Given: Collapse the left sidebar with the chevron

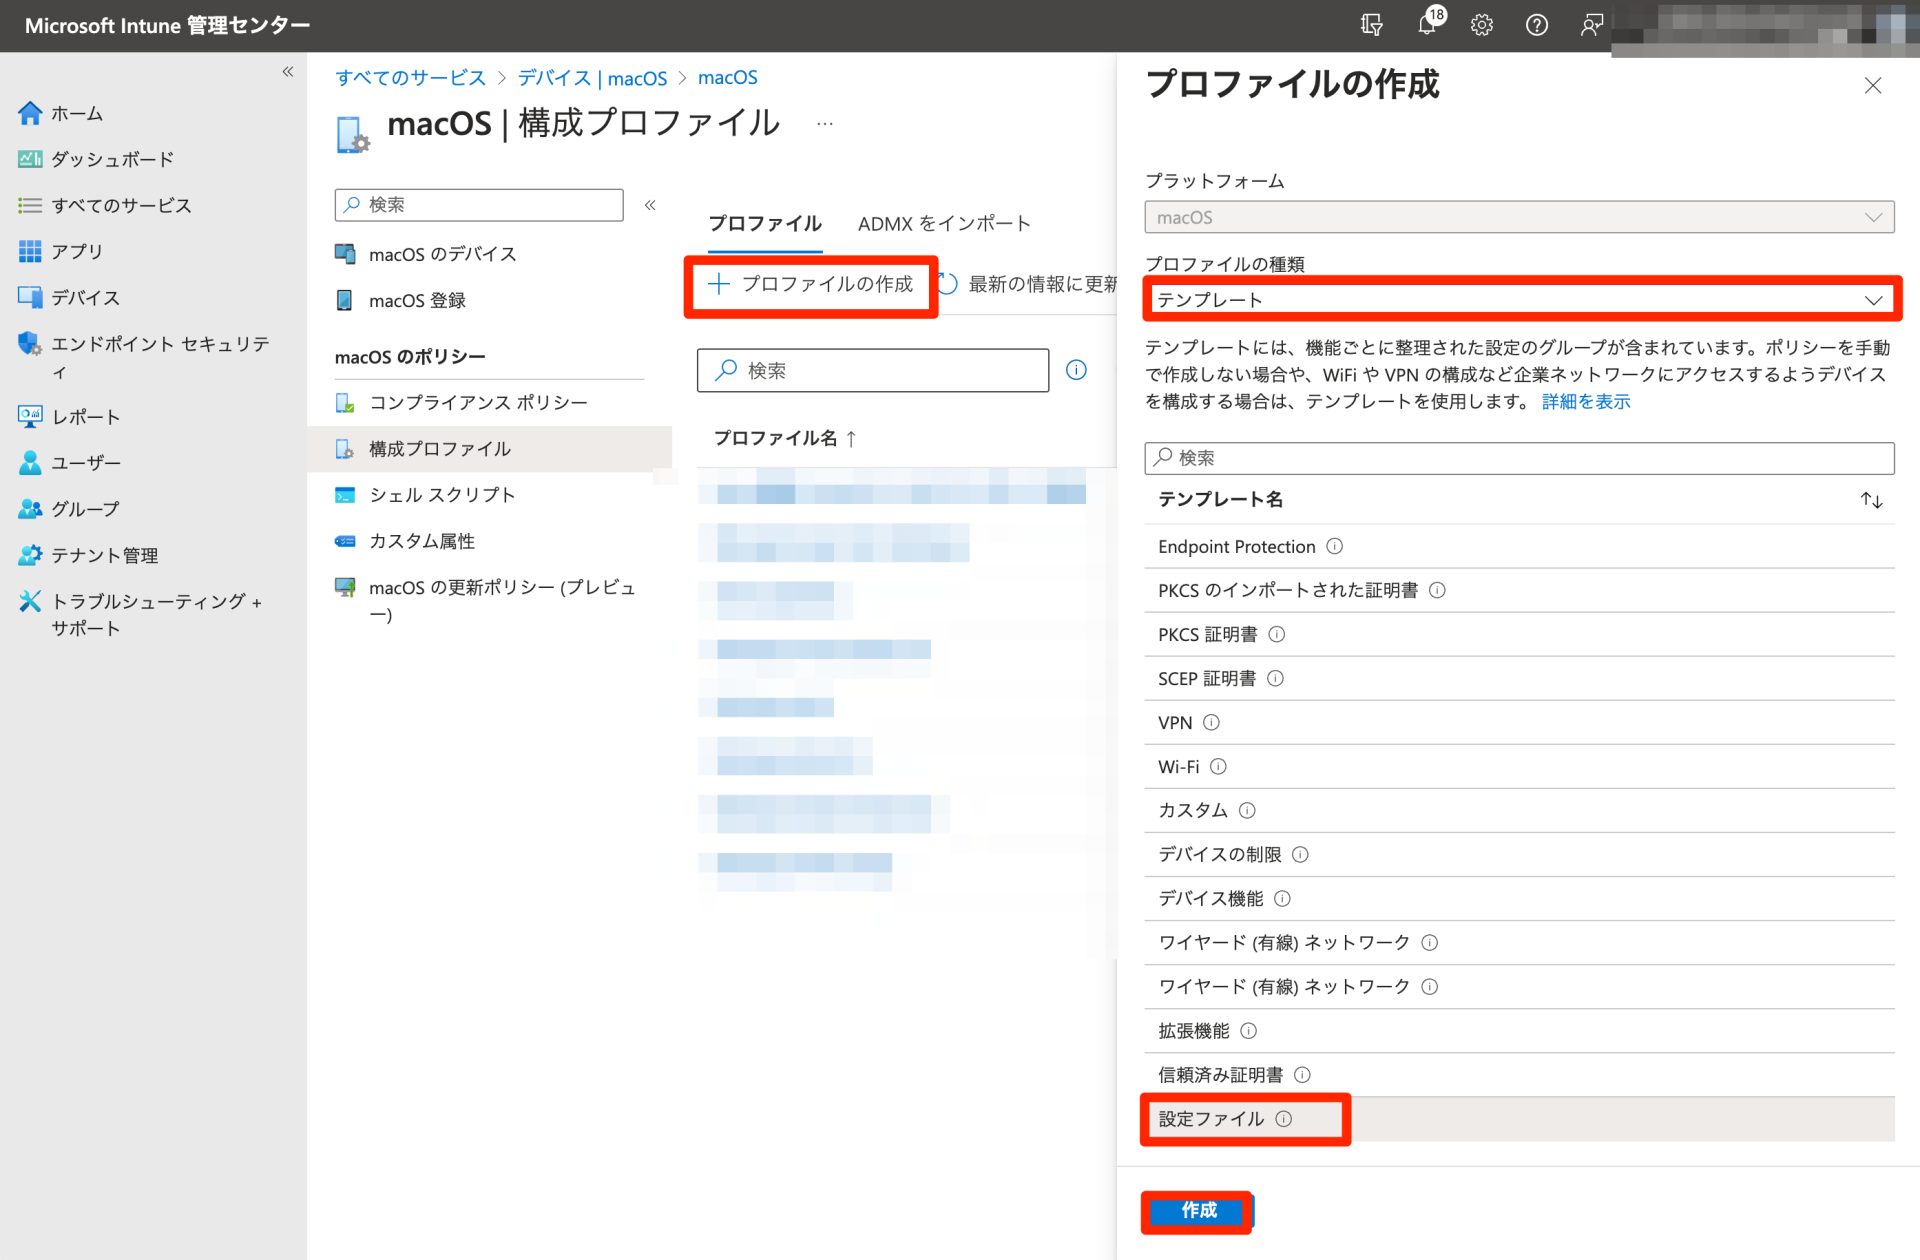Looking at the screenshot, I should 287,71.
